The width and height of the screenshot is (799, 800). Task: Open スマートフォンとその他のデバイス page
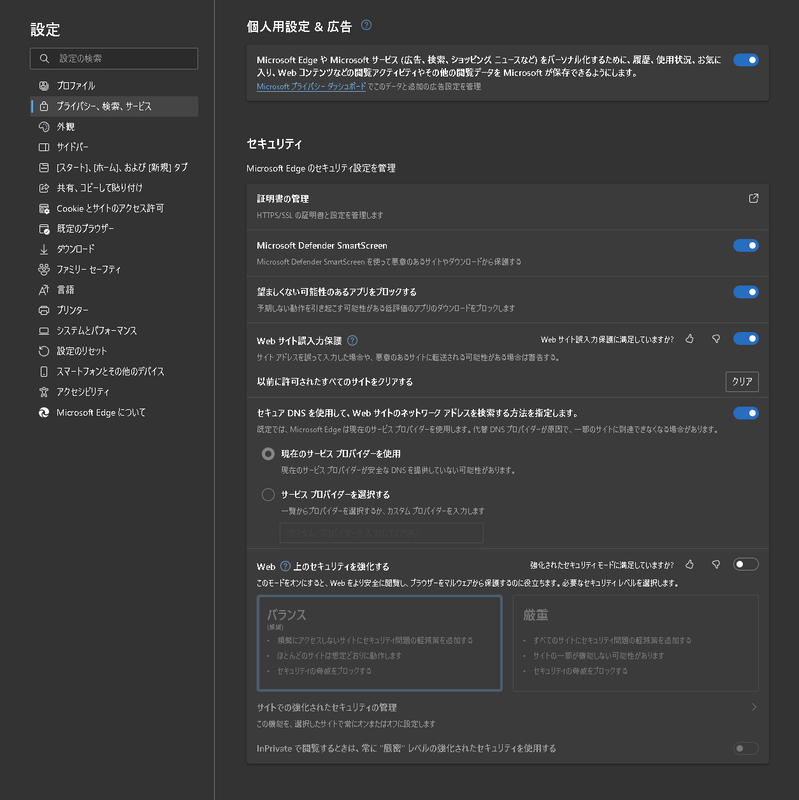click(x=114, y=371)
